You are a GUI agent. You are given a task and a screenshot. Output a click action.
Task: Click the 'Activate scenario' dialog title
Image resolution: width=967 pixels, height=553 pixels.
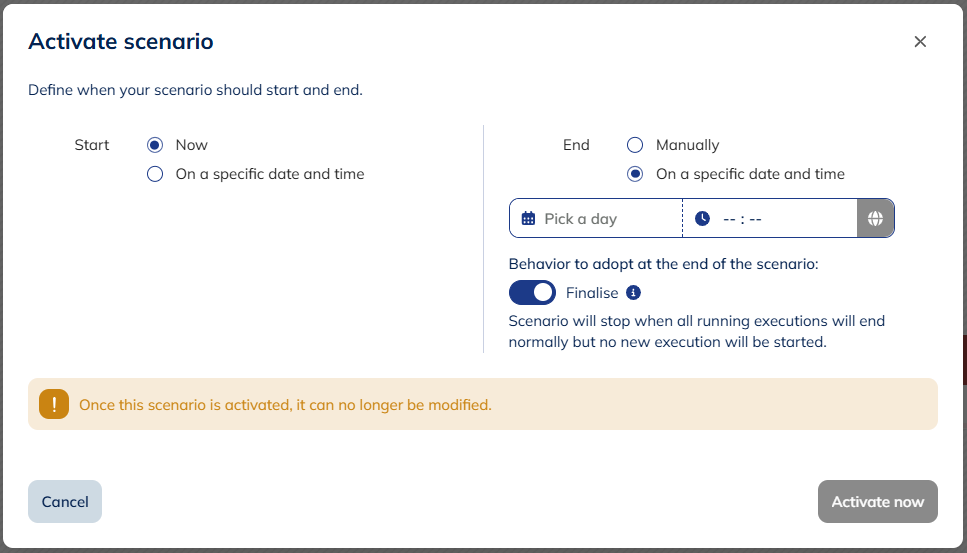coord(121,42)
